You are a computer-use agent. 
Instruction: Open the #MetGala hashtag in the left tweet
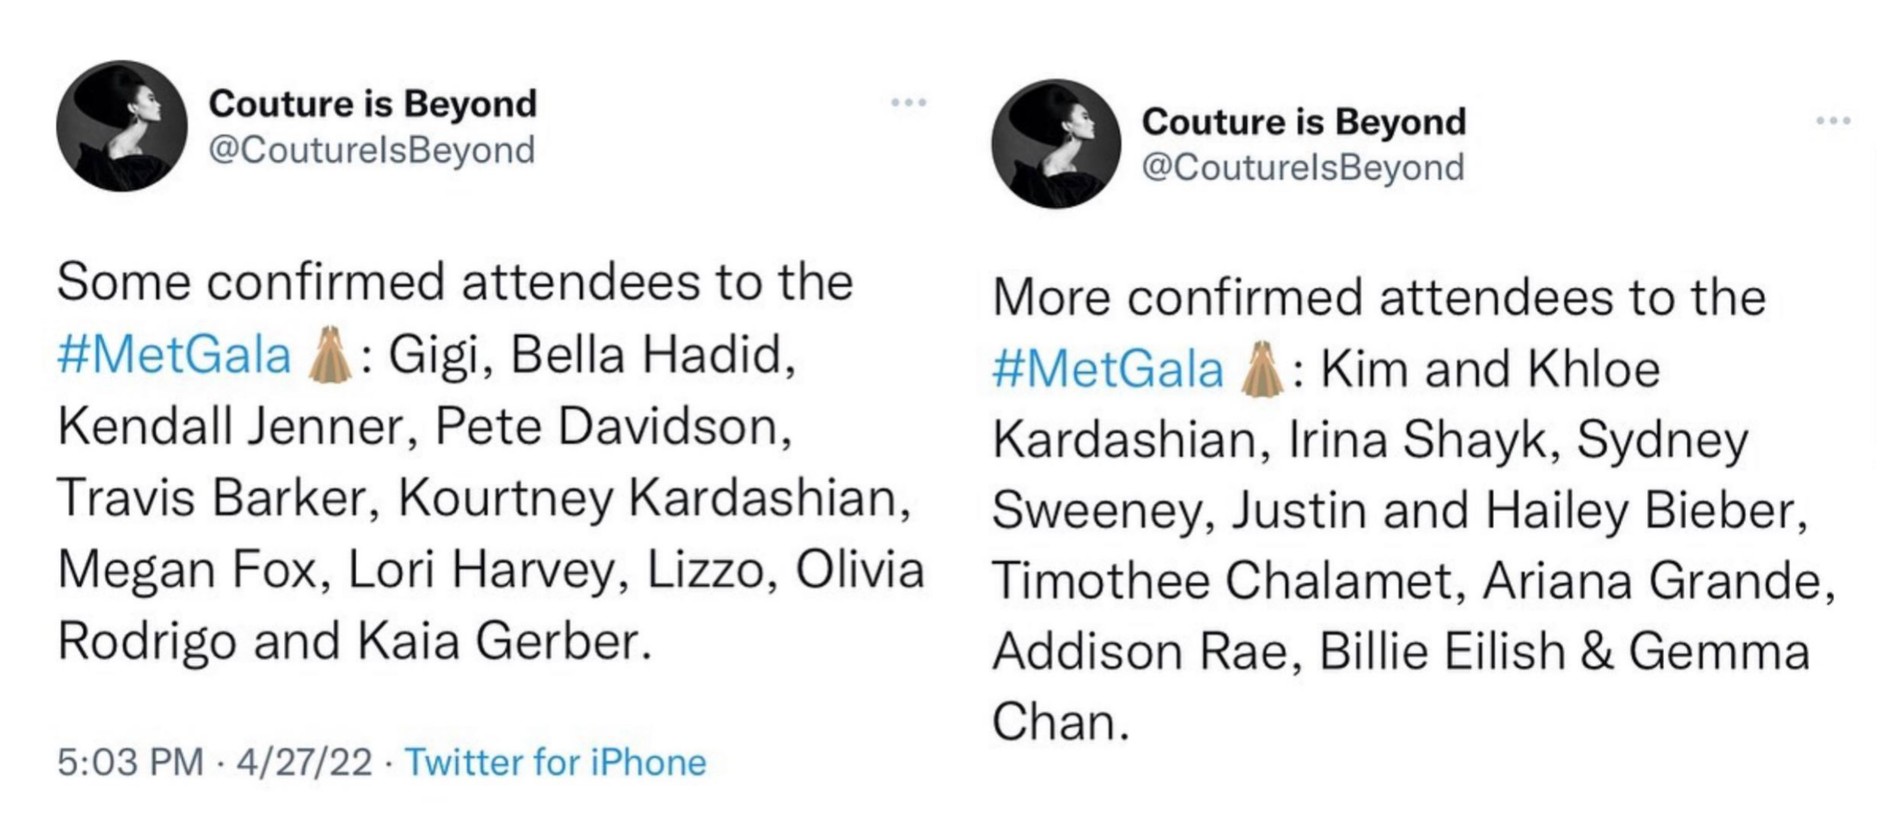174,356
